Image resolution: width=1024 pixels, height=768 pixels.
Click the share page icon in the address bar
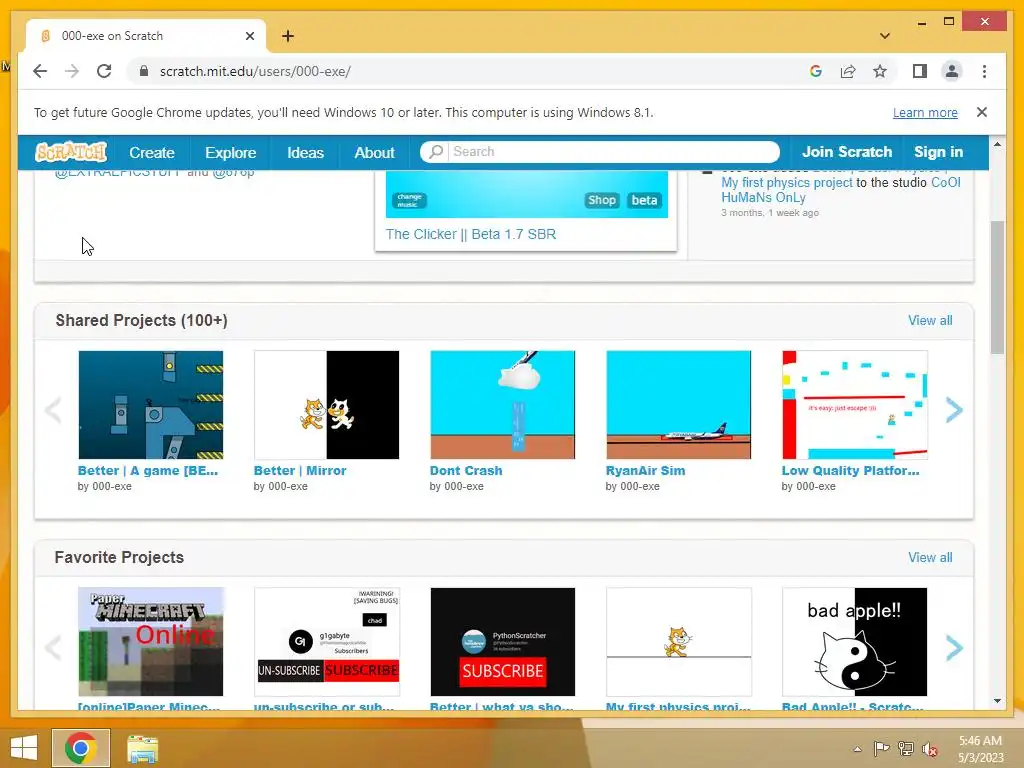pyautogui.click(x=848, y=71)
